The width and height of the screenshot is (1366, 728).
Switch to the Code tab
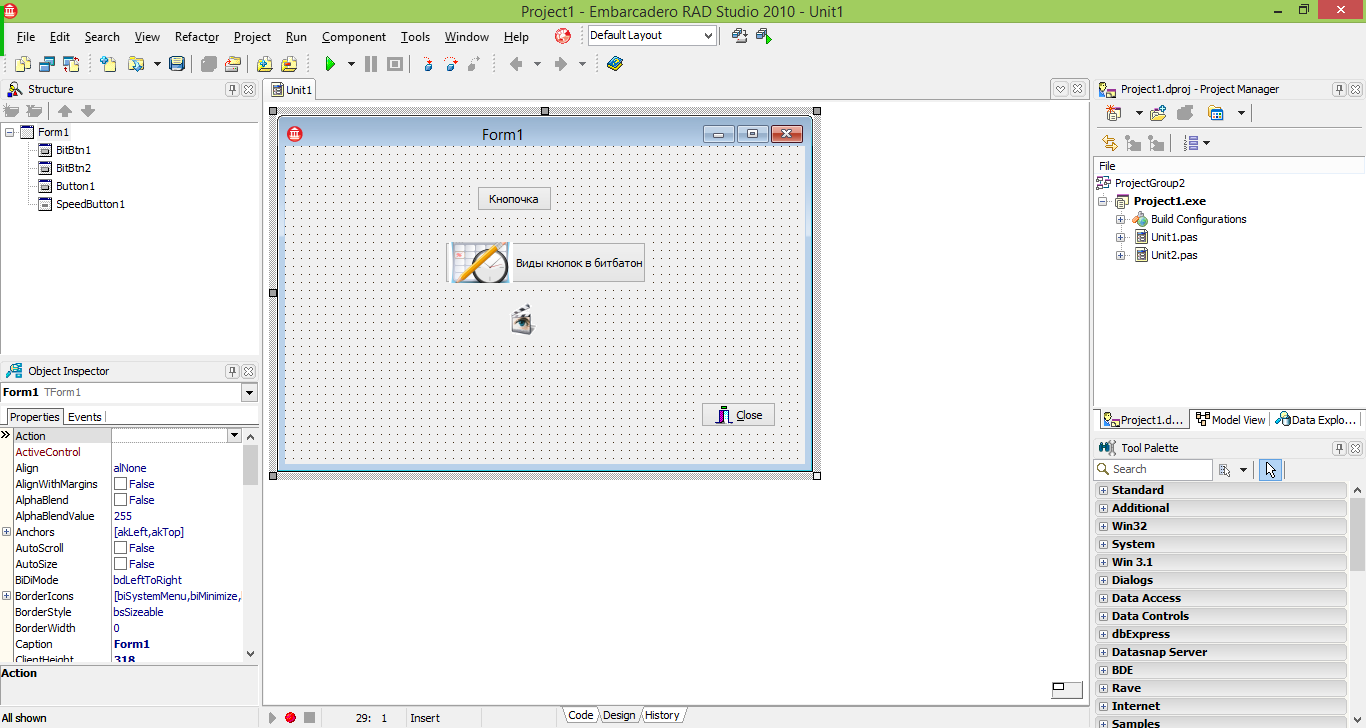580,715
